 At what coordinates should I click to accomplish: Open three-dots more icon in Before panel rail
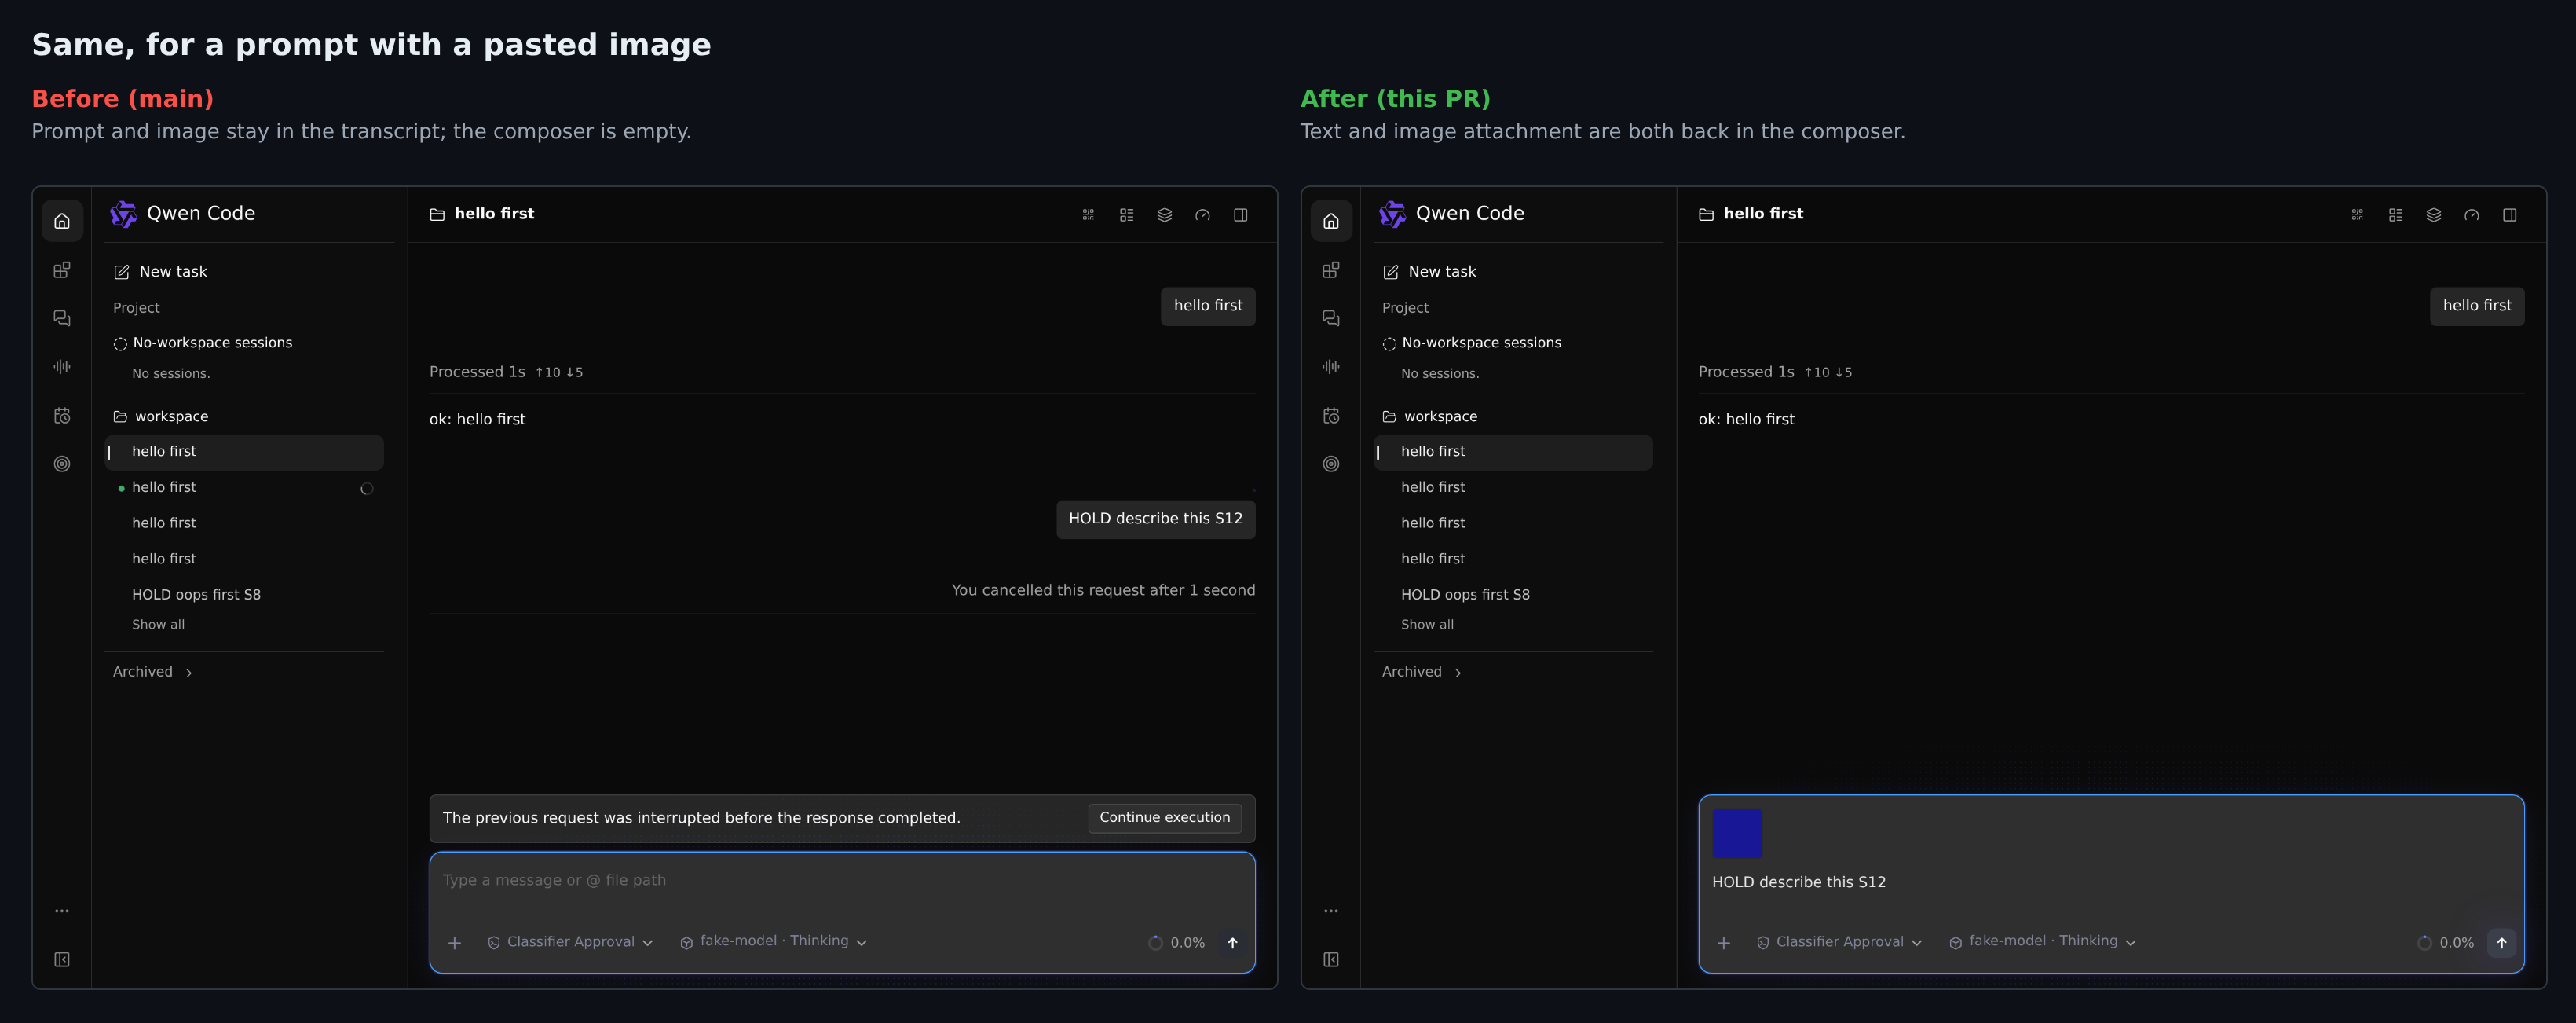tap(62, 911)
